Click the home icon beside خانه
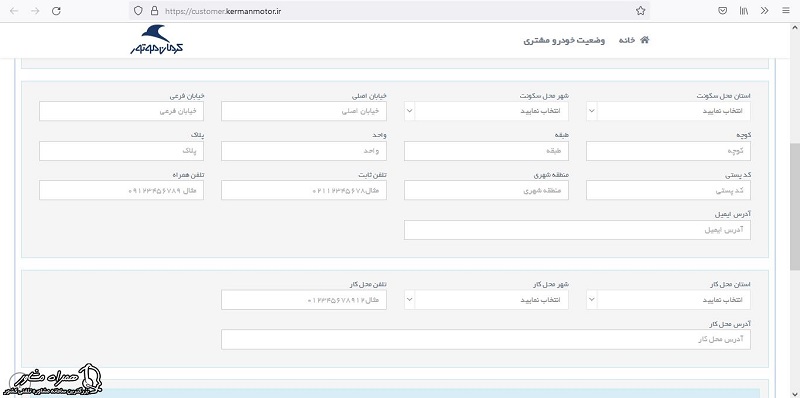800x398 pixels. point(645,40)
